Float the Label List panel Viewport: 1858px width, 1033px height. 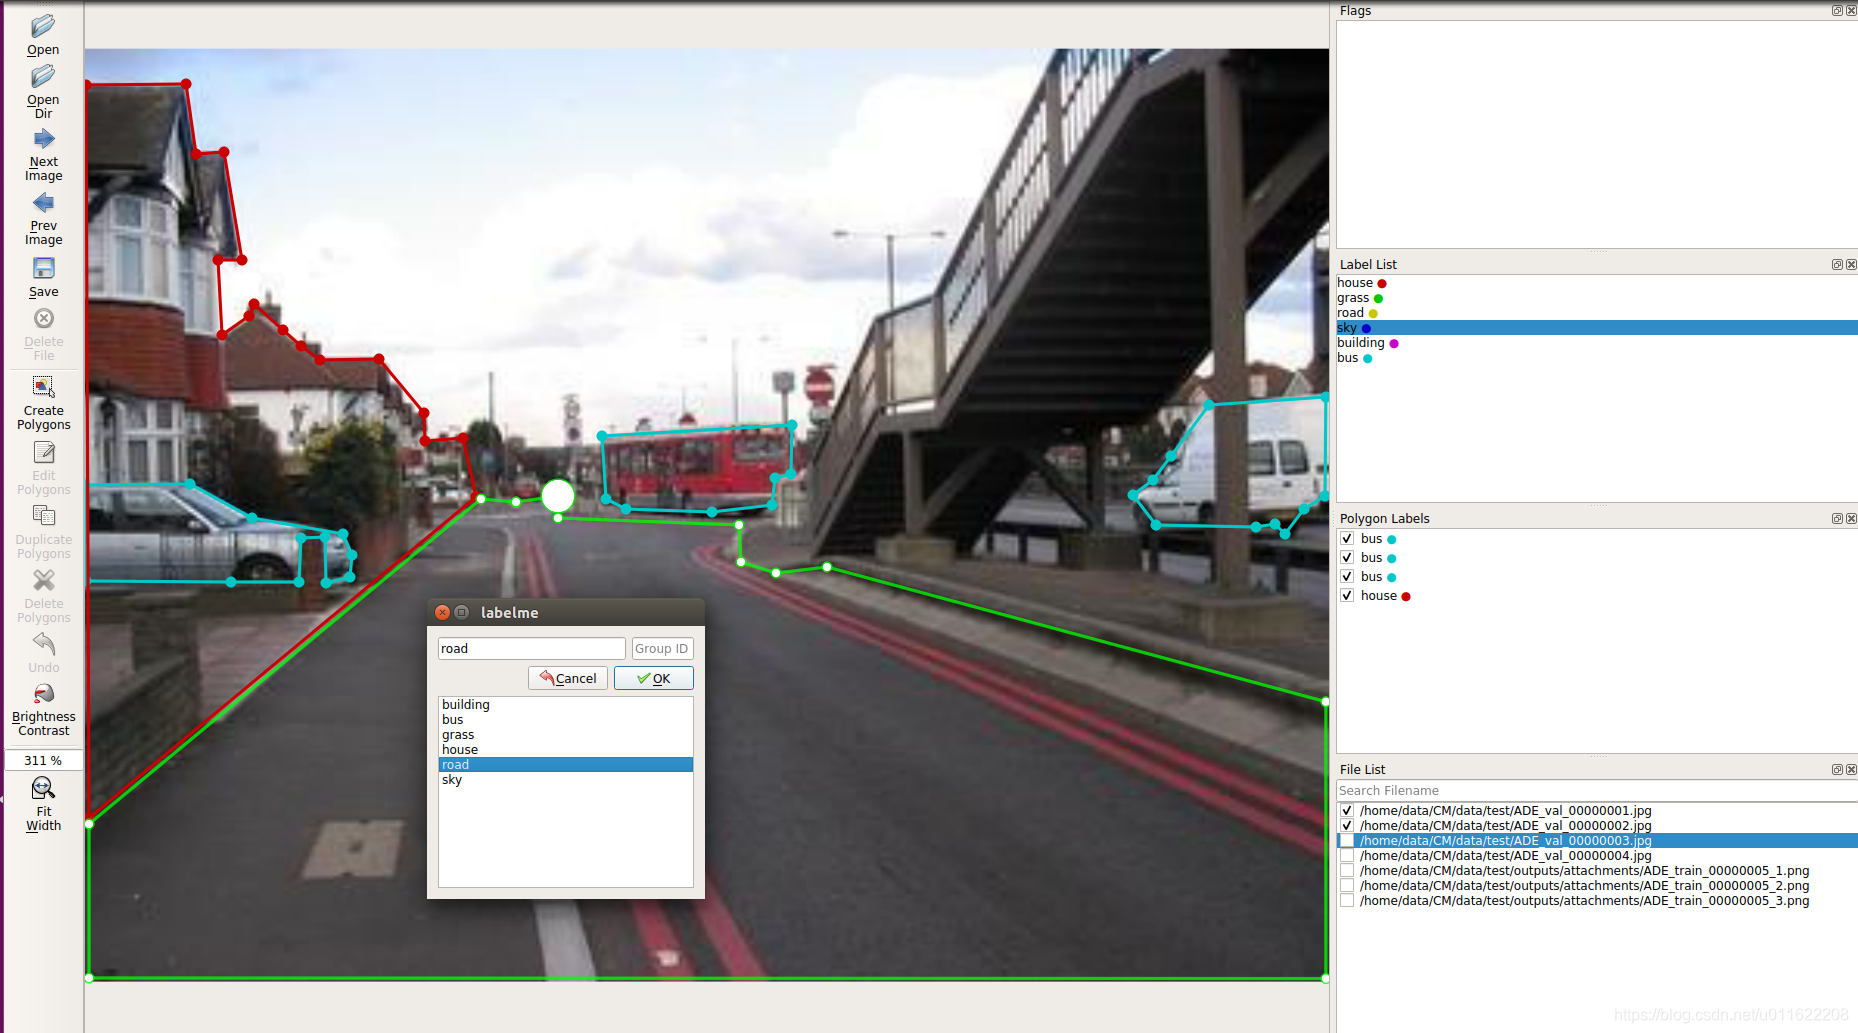[x=1836, y=265]
